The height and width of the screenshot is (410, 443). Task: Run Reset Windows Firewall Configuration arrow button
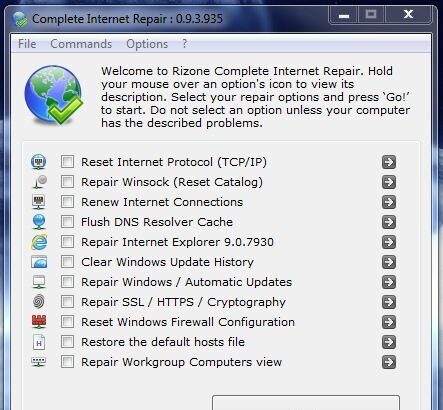coord(389,322)
